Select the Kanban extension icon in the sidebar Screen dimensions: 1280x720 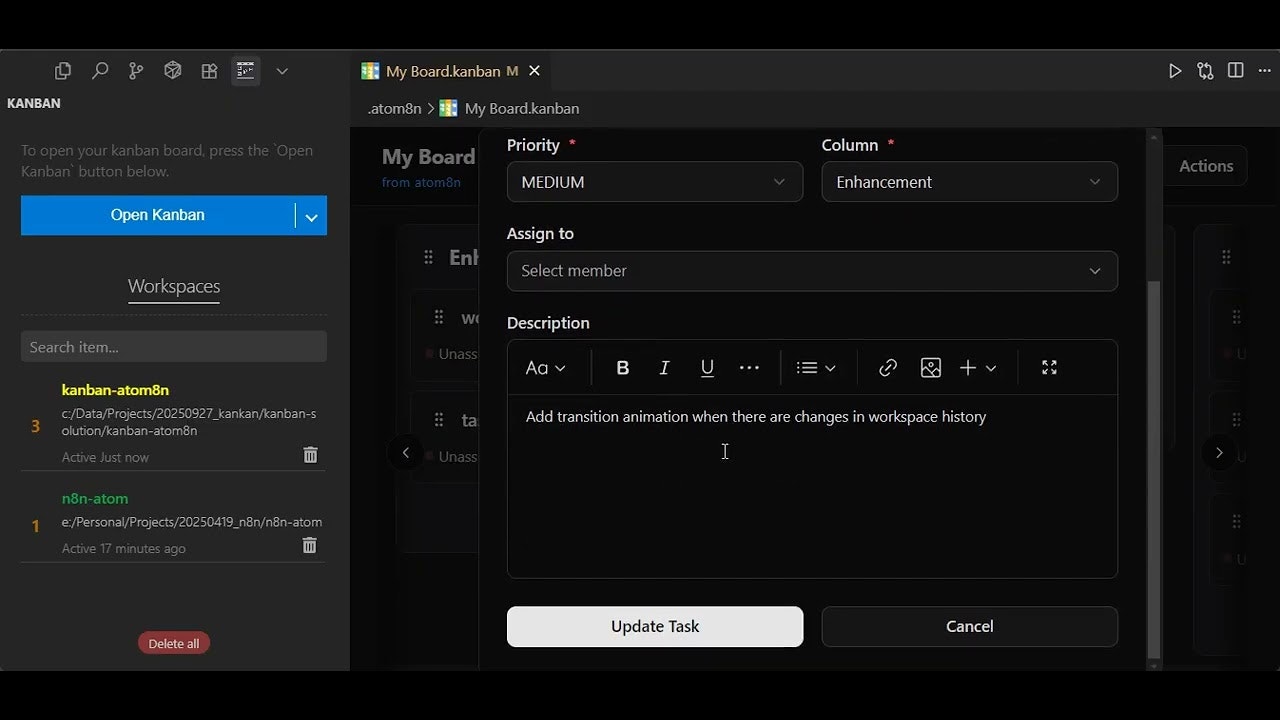pos(245,70)
